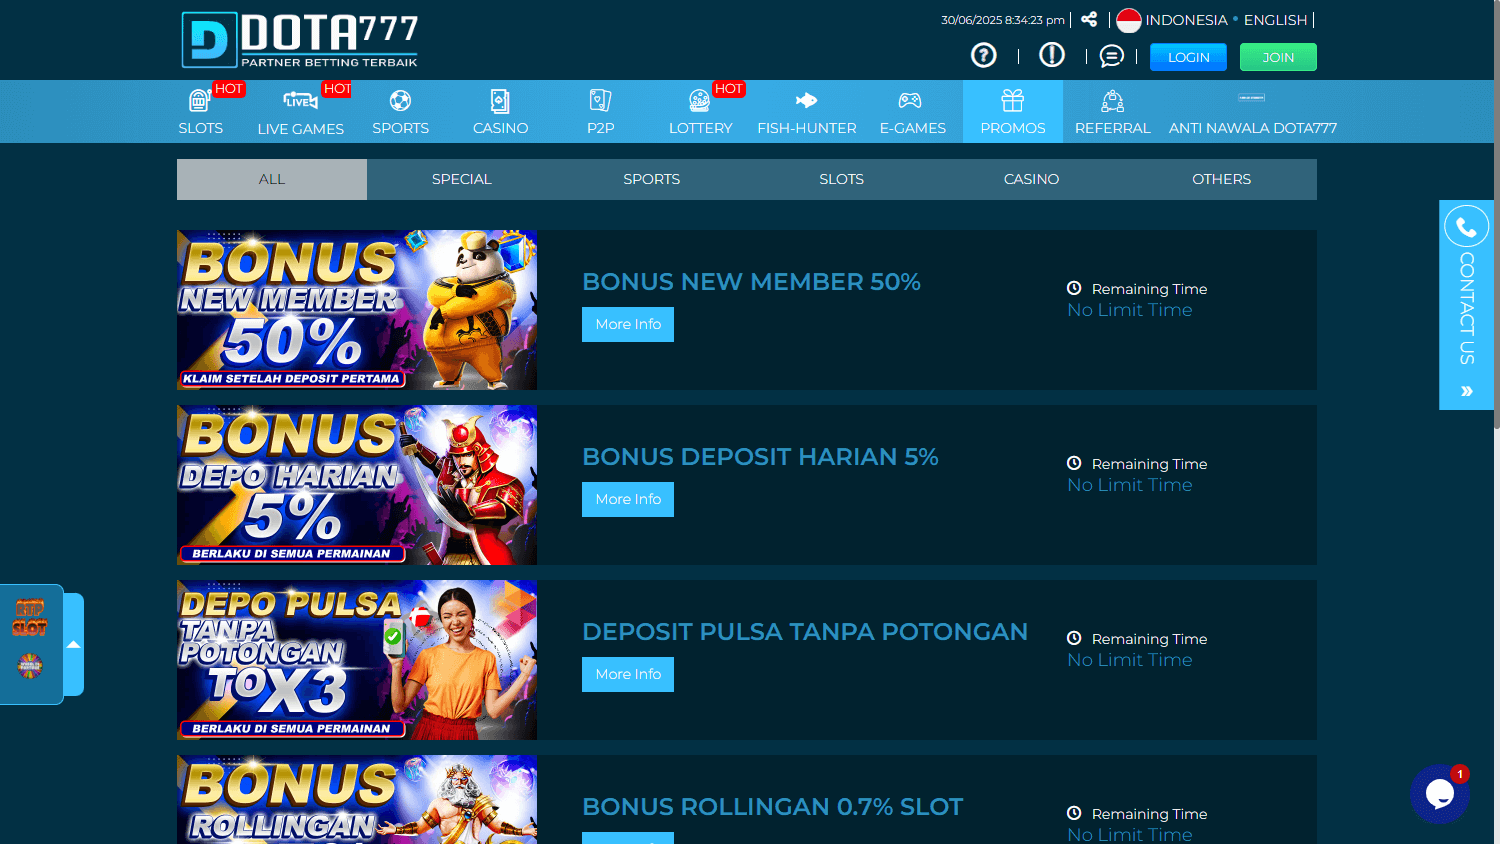Switch to the SPECIAL promotions tab

(x=461, y=179)
